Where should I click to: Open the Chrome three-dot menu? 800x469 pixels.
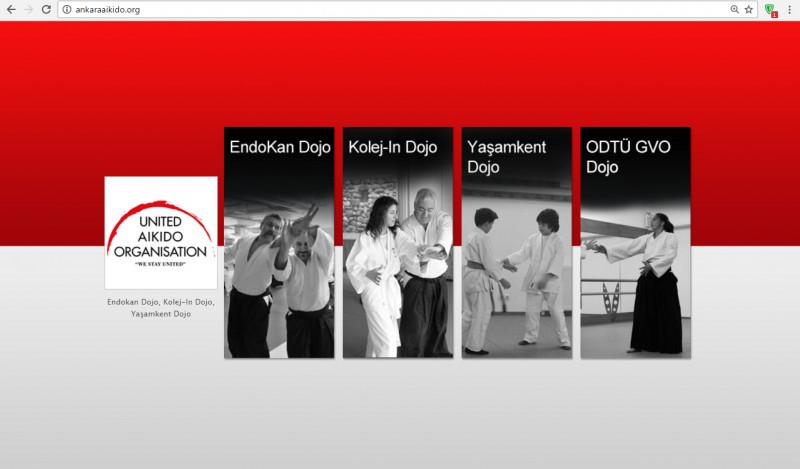pos(789,9)
